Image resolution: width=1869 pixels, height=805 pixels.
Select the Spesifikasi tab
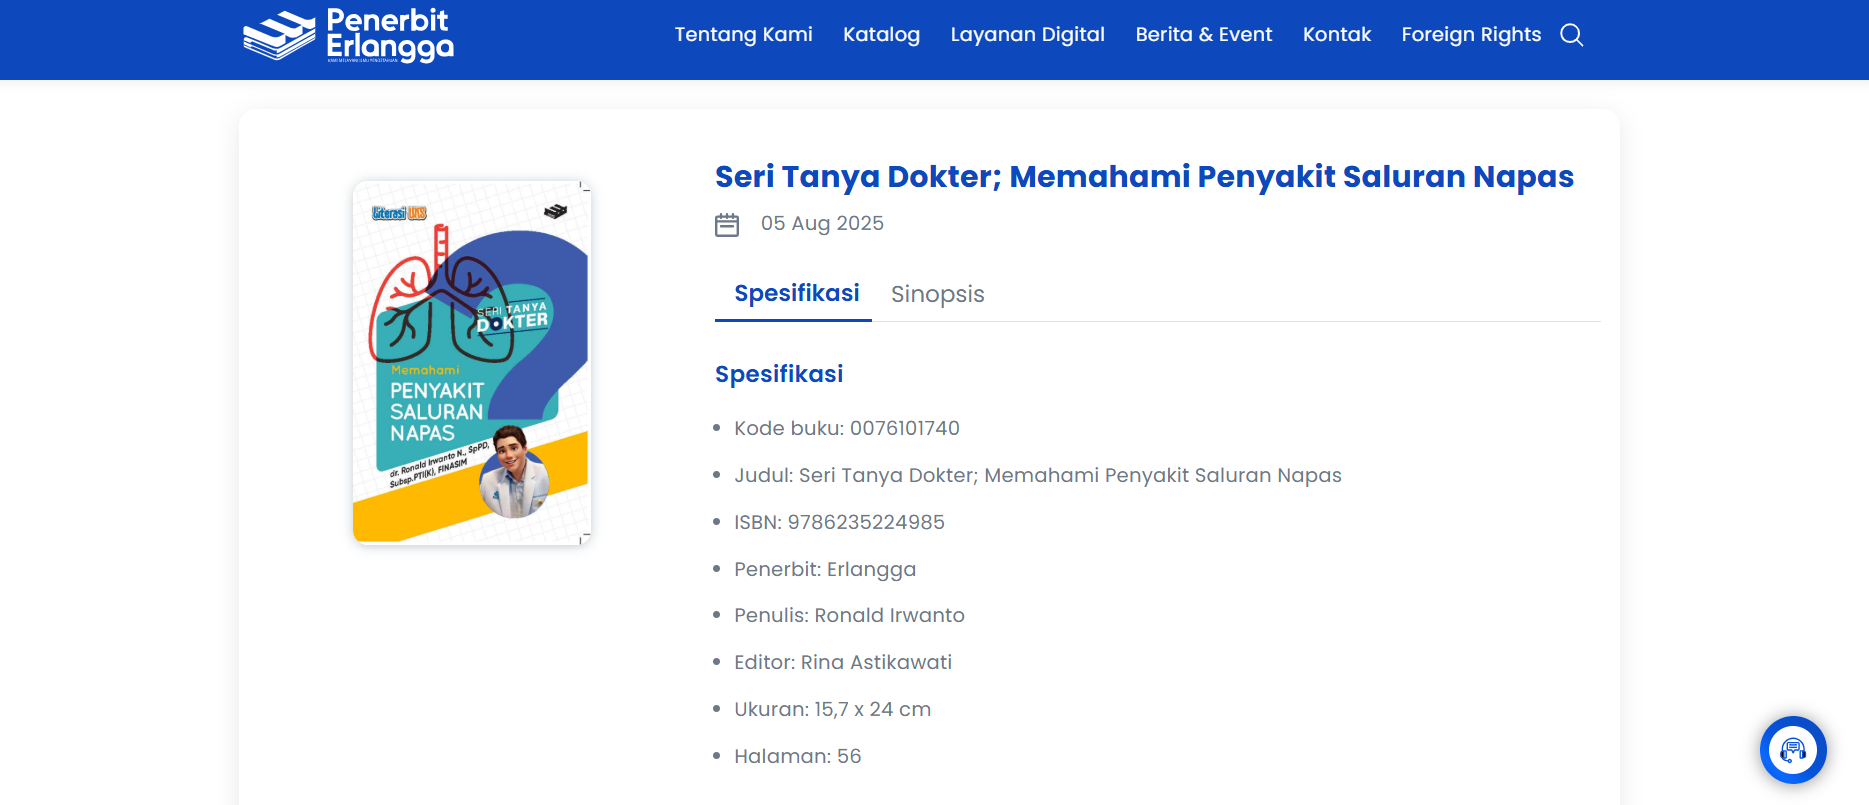tap(796, 294)
